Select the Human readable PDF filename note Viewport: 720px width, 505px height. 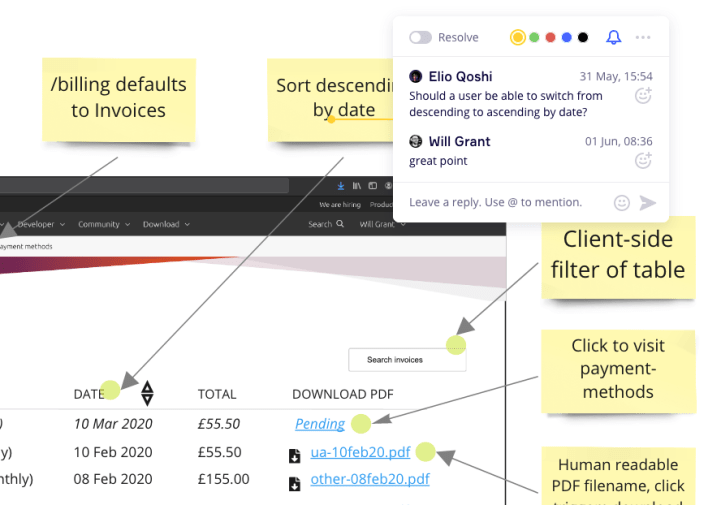(x=618, y=476)
